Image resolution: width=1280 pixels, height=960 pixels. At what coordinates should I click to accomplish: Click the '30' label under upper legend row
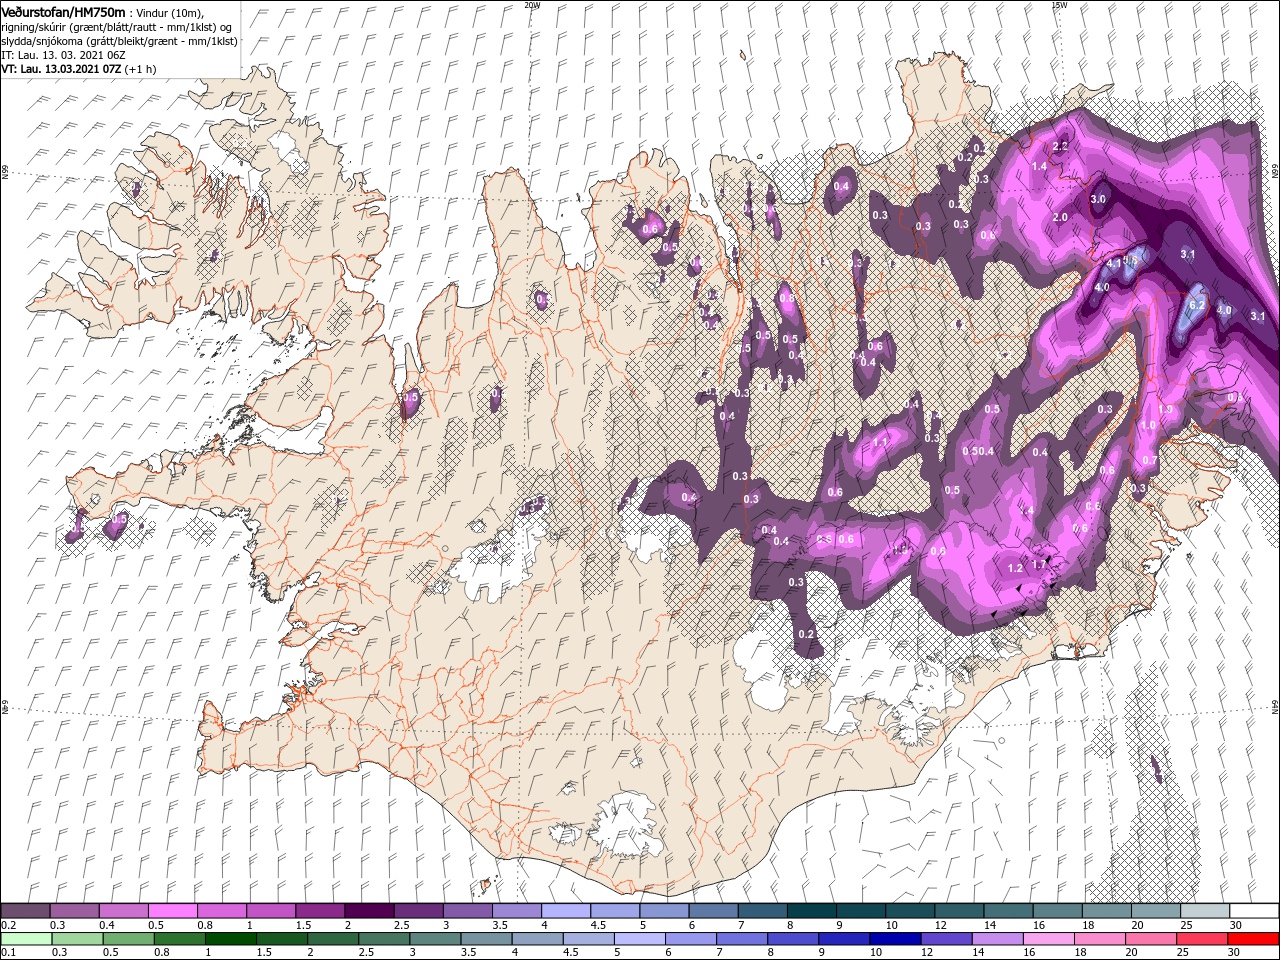coord(1236,925)
